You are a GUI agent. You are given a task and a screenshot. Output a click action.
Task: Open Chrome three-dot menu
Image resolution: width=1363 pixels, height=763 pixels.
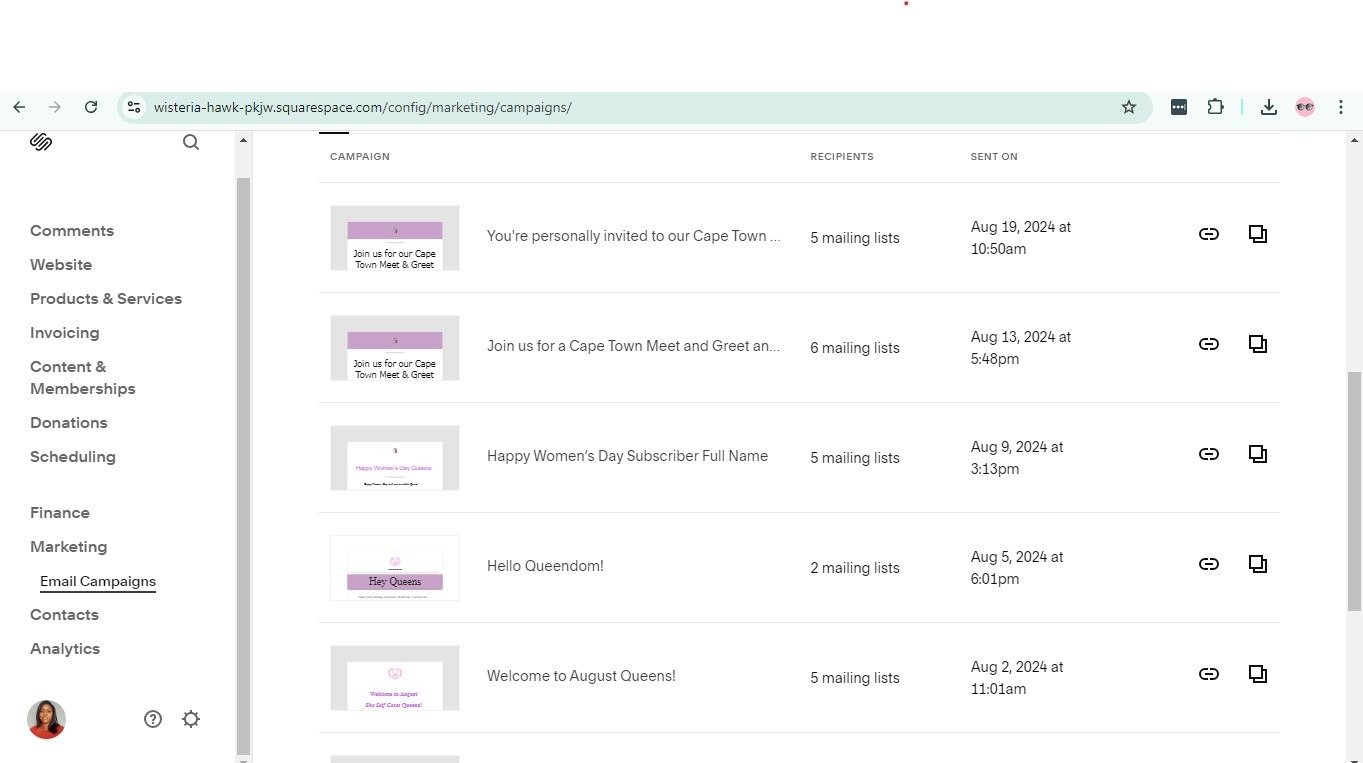point(1341,107)
